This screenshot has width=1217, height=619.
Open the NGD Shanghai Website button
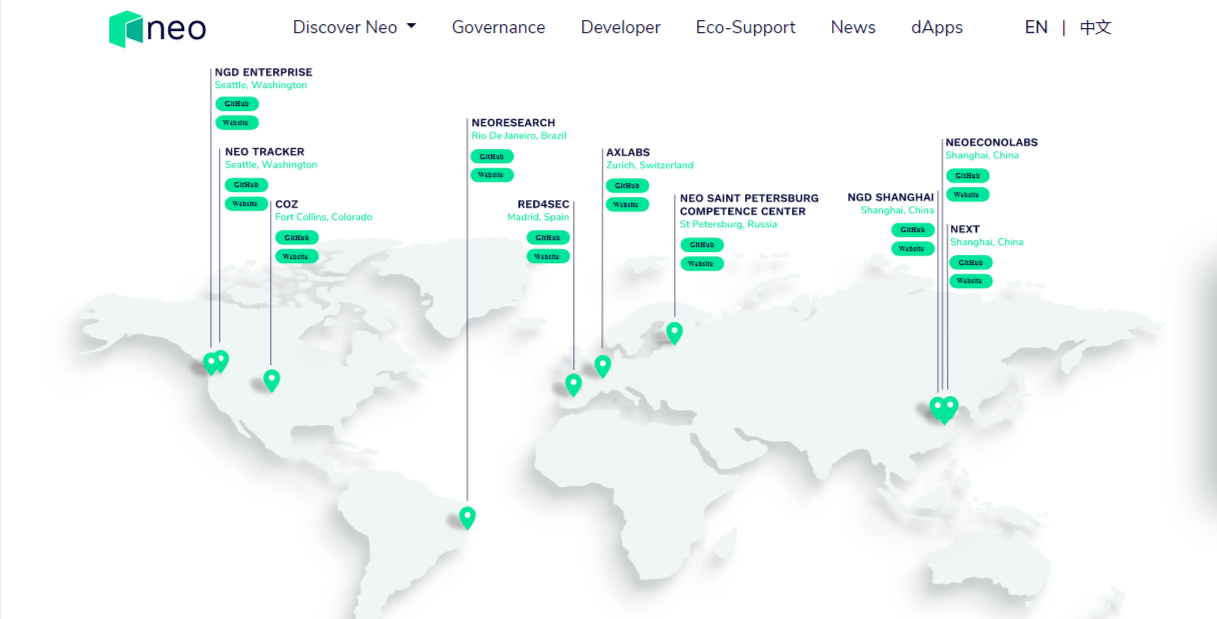(x=913, y=249)
